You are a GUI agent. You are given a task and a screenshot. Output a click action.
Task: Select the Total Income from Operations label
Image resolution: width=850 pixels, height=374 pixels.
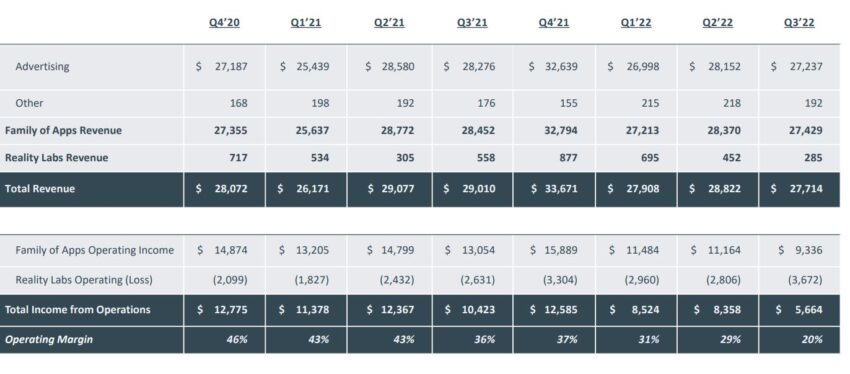tap(78, 309)
